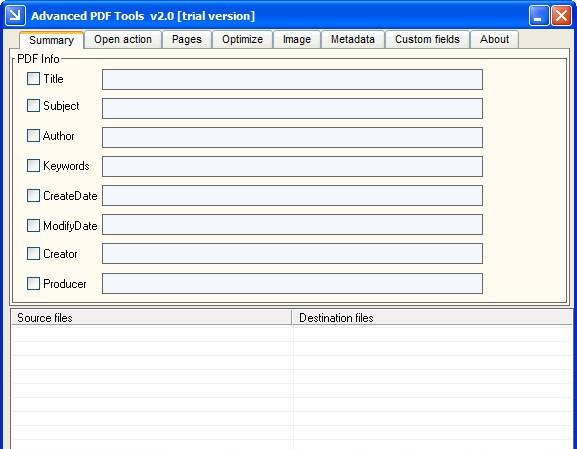
Task: Open the Pages tab
Action: pyautogui.click(x=187, y=39)
